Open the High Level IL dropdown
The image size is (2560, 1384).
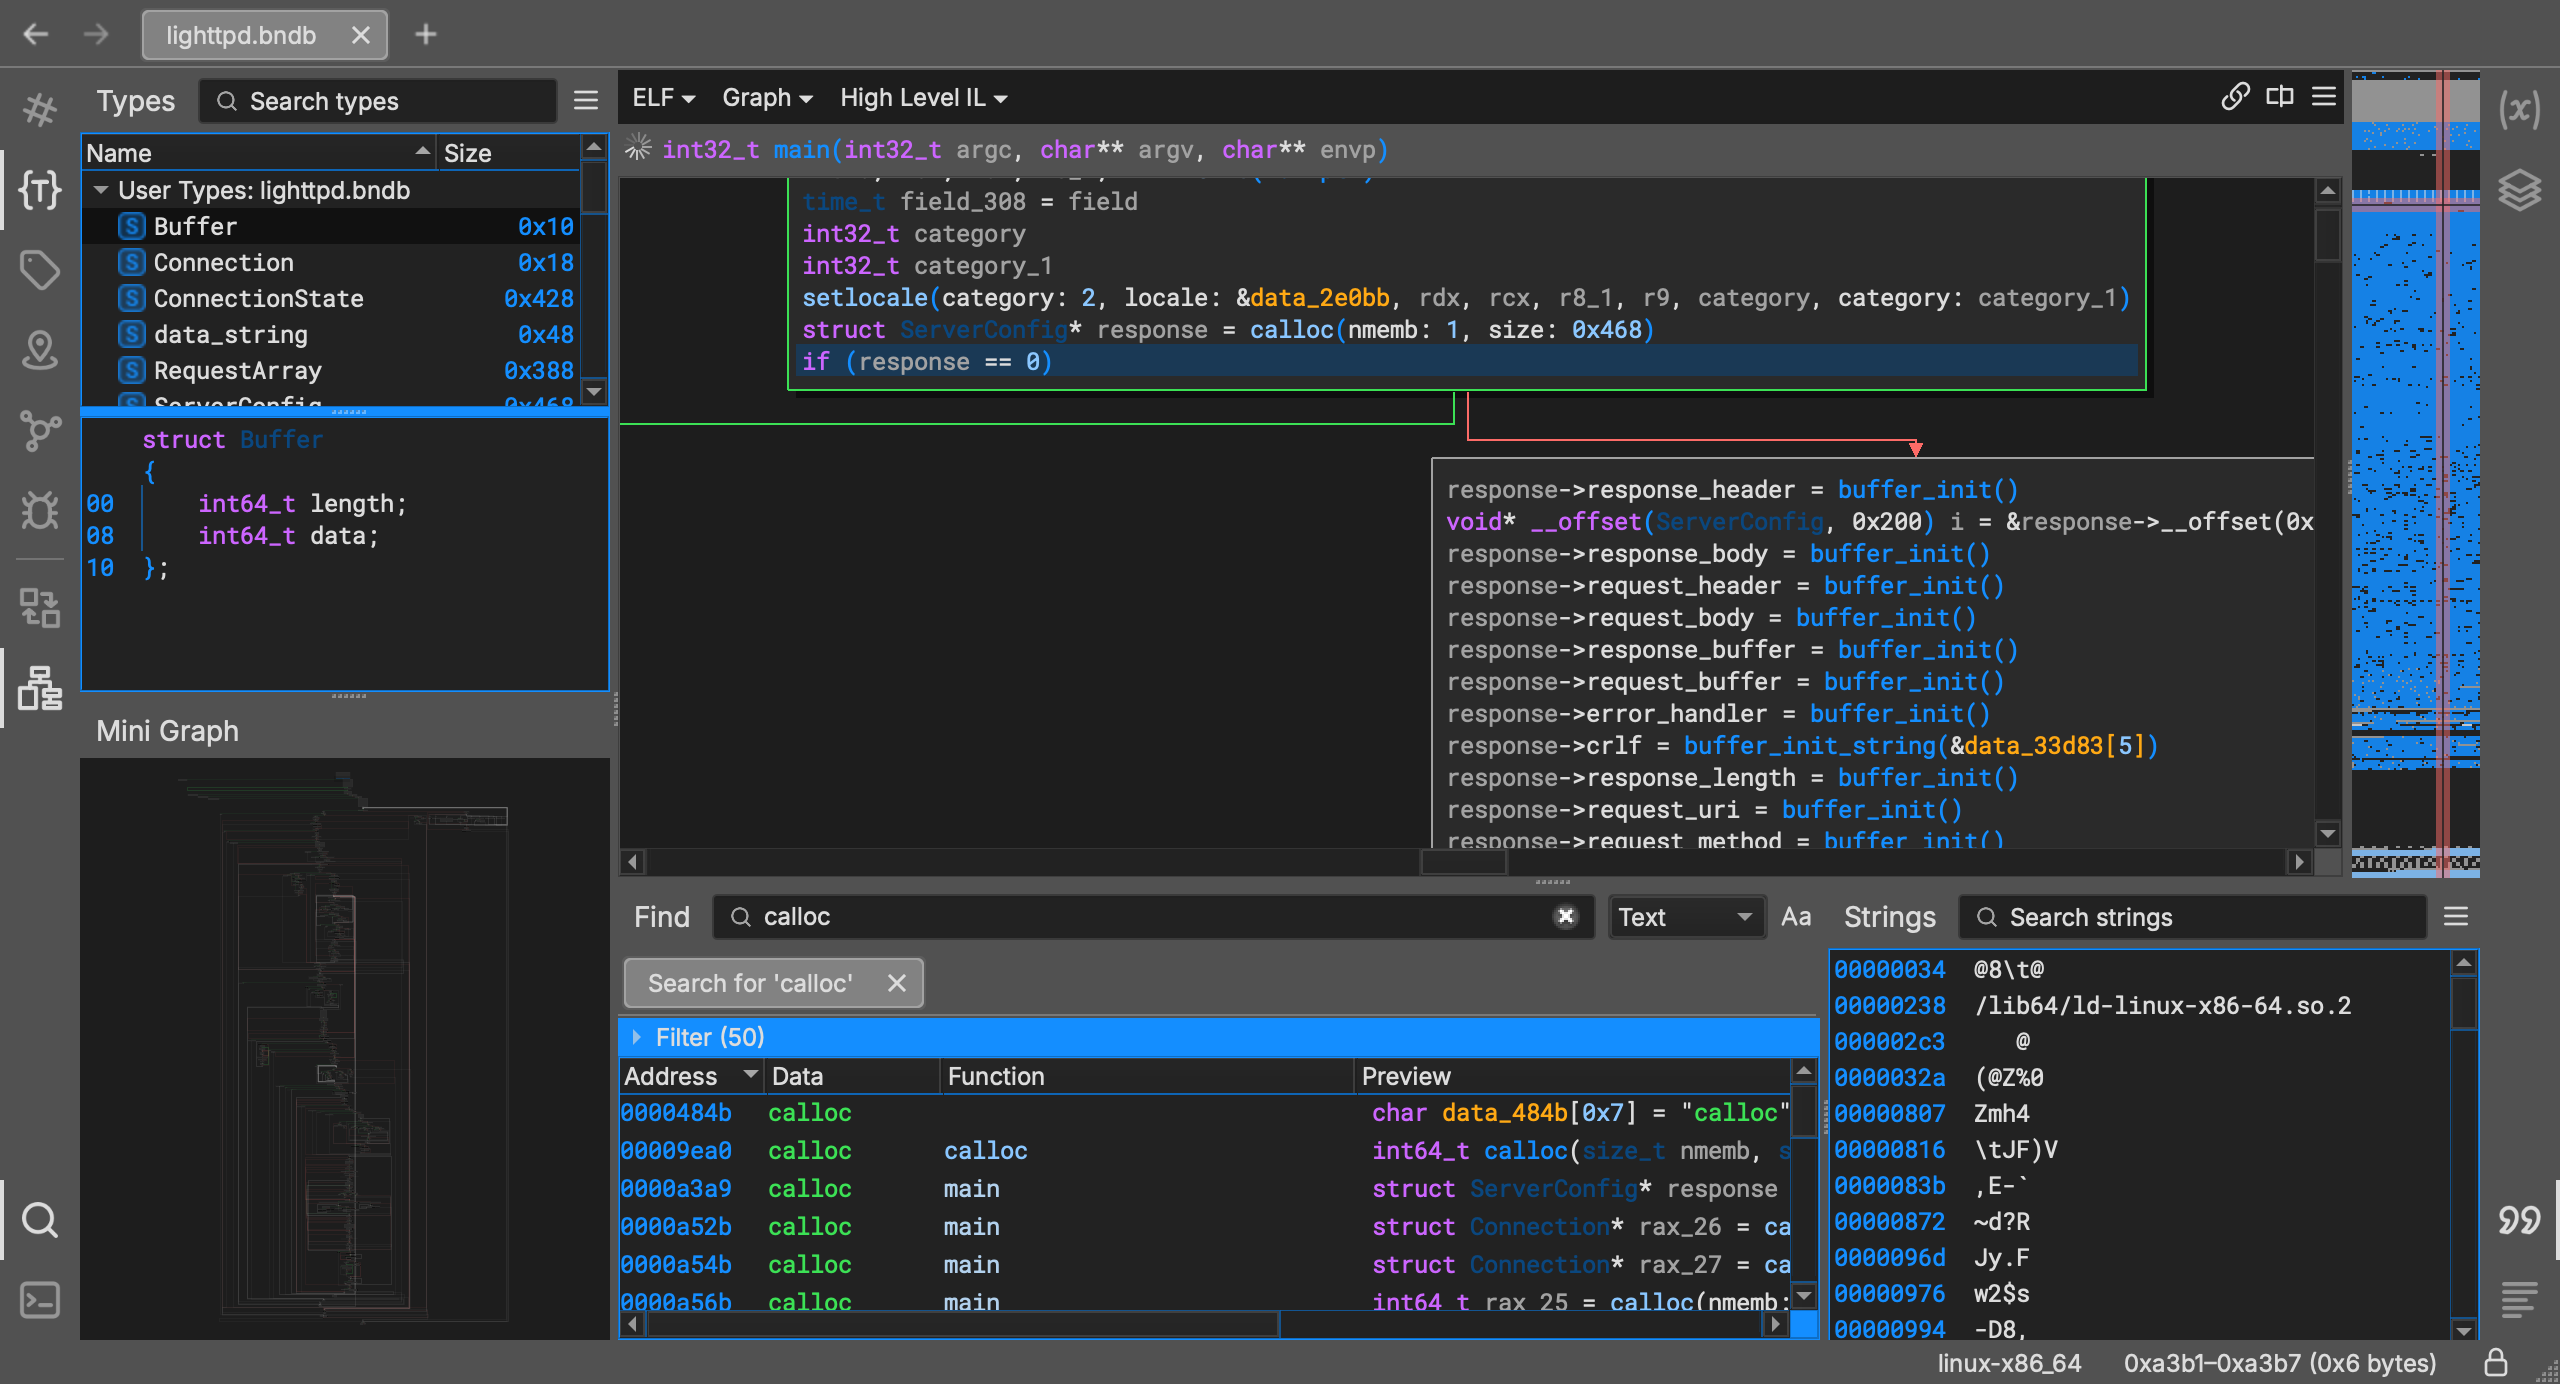click(x=920, y=97)
